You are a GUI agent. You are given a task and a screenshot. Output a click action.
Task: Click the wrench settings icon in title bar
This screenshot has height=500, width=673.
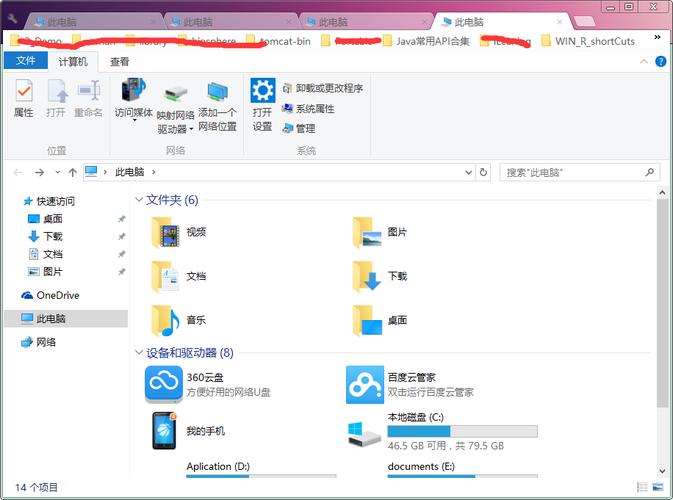(x=12, y=18)
